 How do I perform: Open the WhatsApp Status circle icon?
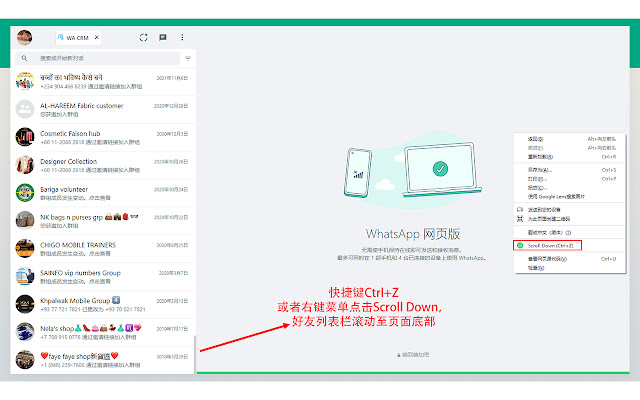click(143, 38)
